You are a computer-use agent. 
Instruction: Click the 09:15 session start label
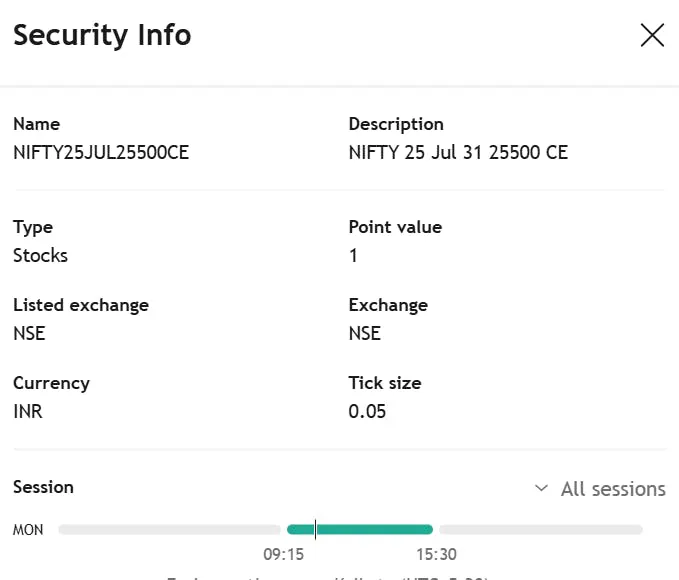click(x=283, y=554)
